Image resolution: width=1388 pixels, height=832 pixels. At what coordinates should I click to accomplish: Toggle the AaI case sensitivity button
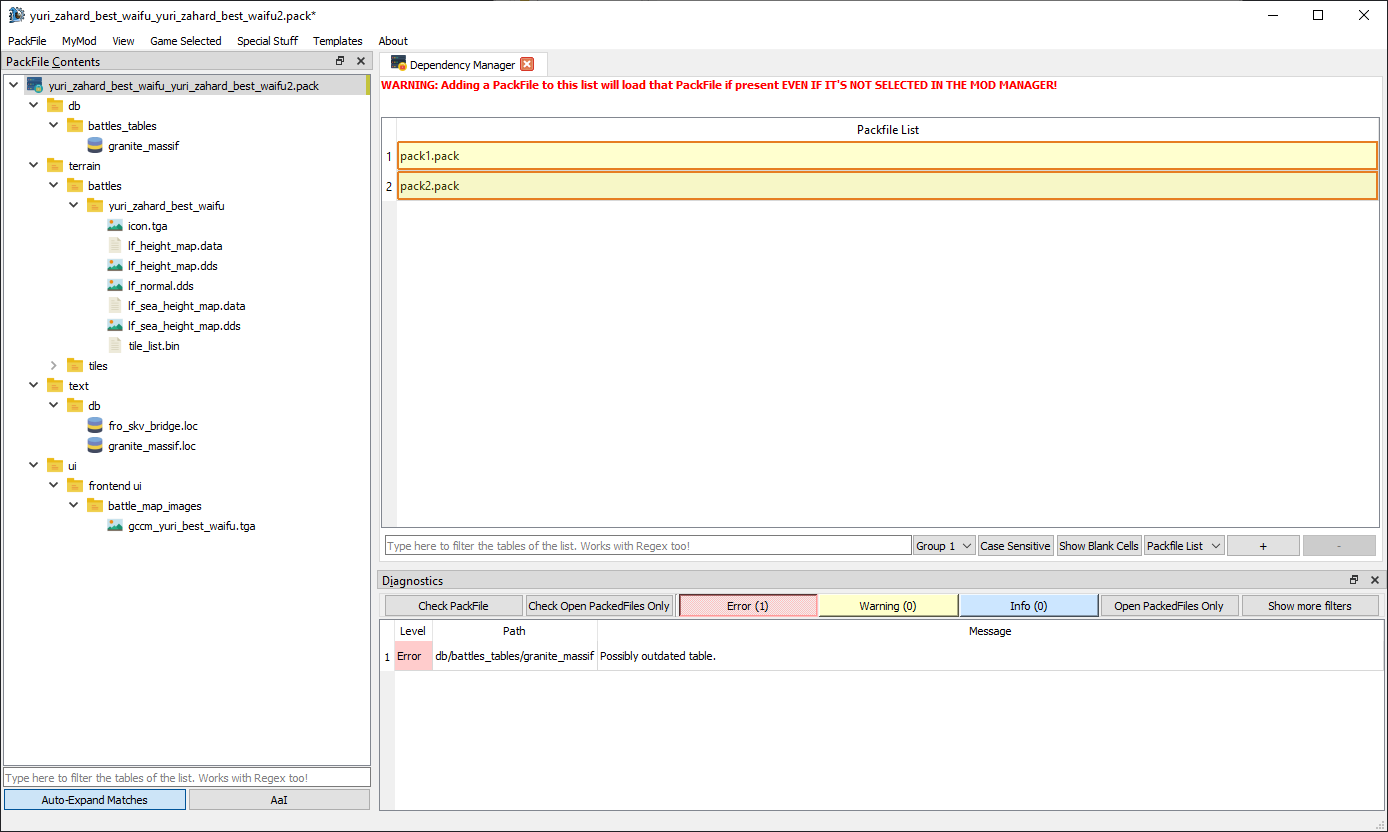(x=279, y=800)
